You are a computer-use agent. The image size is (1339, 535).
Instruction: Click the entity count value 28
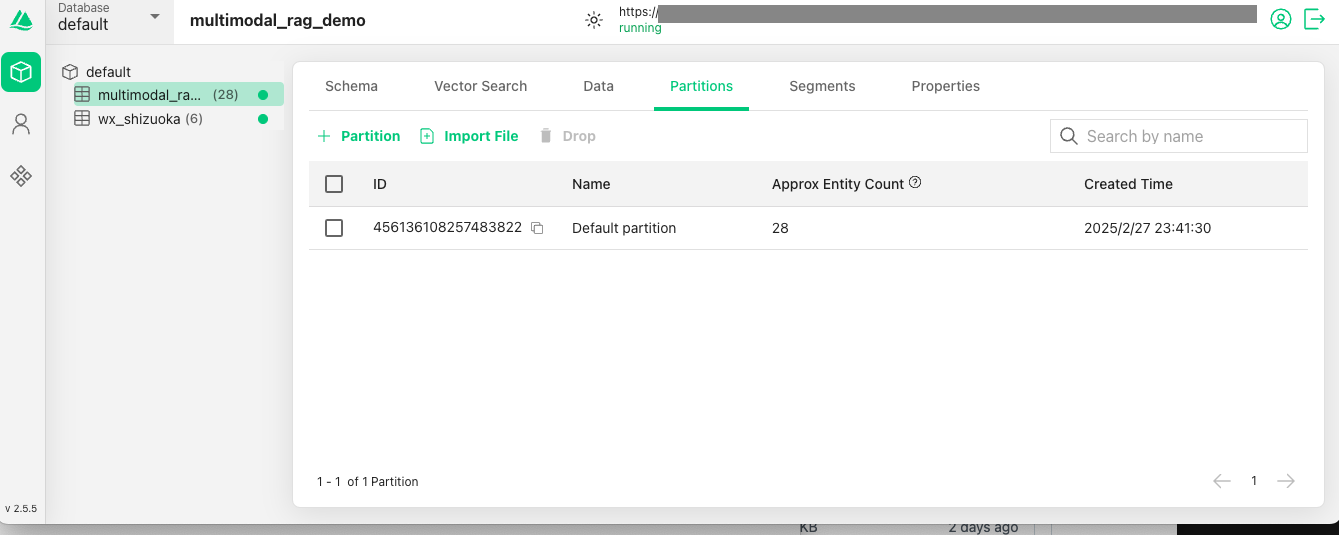(x=780, y=228)
